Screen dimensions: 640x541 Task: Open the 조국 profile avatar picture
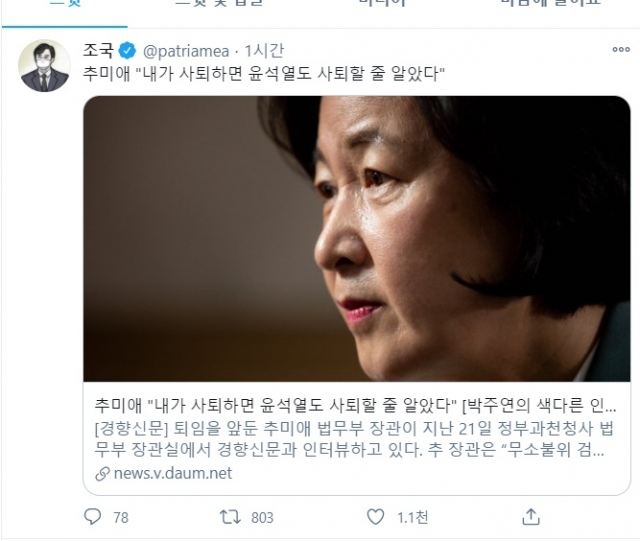click(x=44, y=65)
